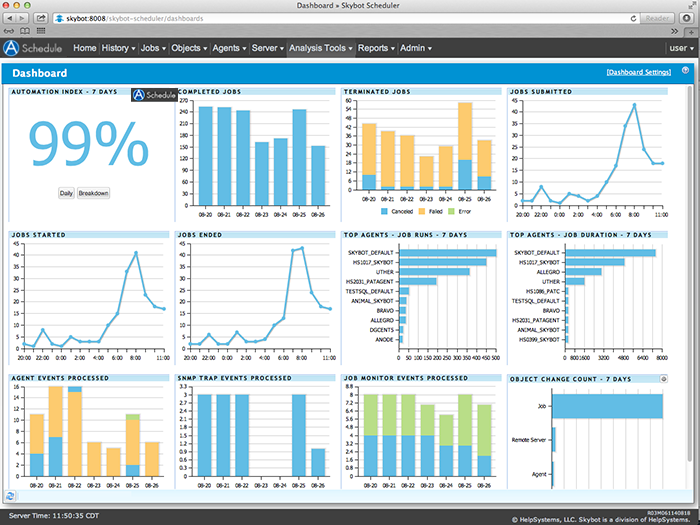Click the TESTSQL_DEFAULT label in Job Duration chart

click(x=536, y=301)
